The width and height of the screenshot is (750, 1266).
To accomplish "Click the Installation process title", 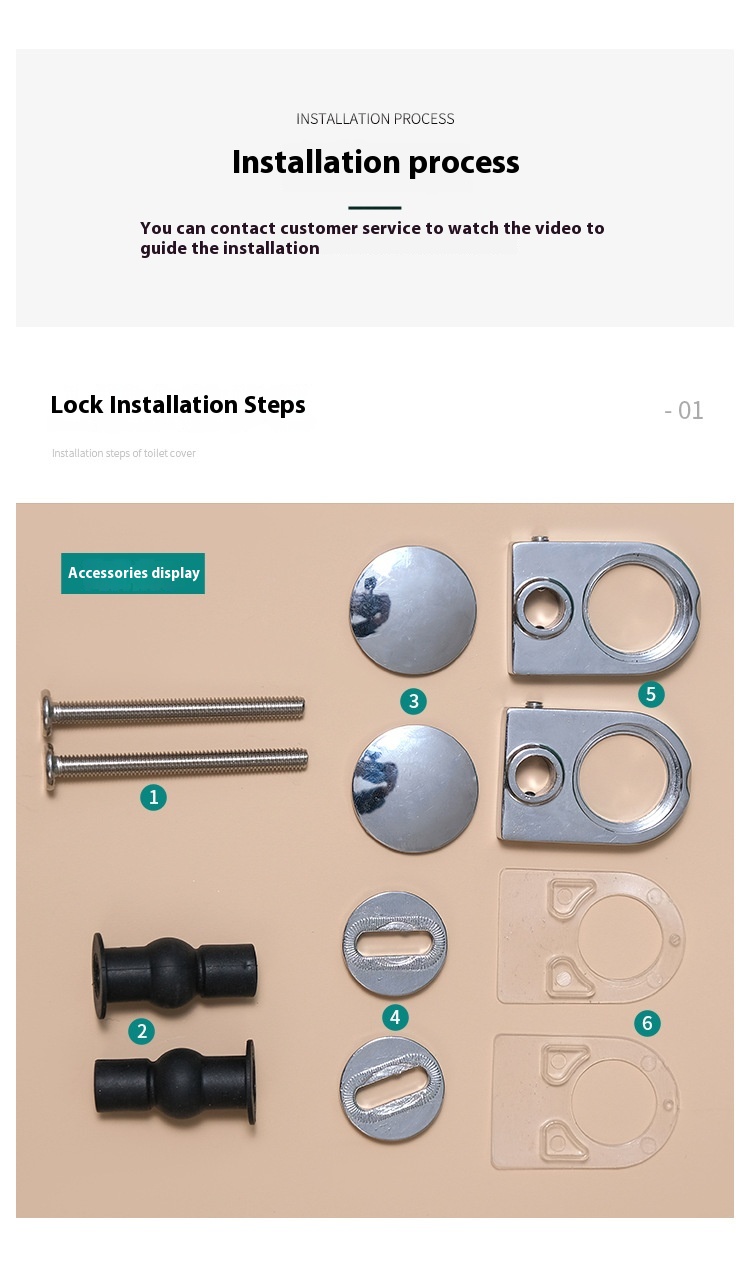I will pos(376,162).
